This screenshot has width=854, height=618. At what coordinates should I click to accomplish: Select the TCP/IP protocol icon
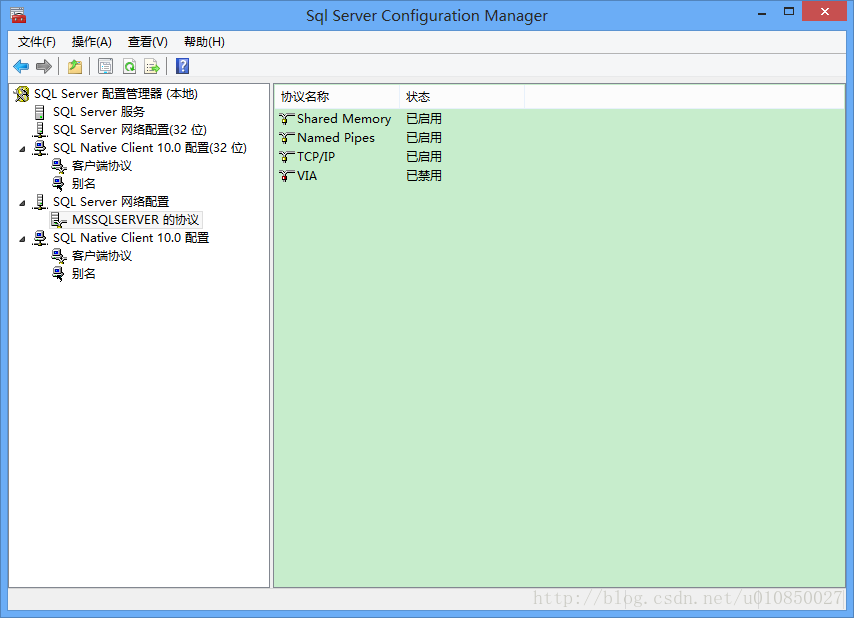point(287,157)
